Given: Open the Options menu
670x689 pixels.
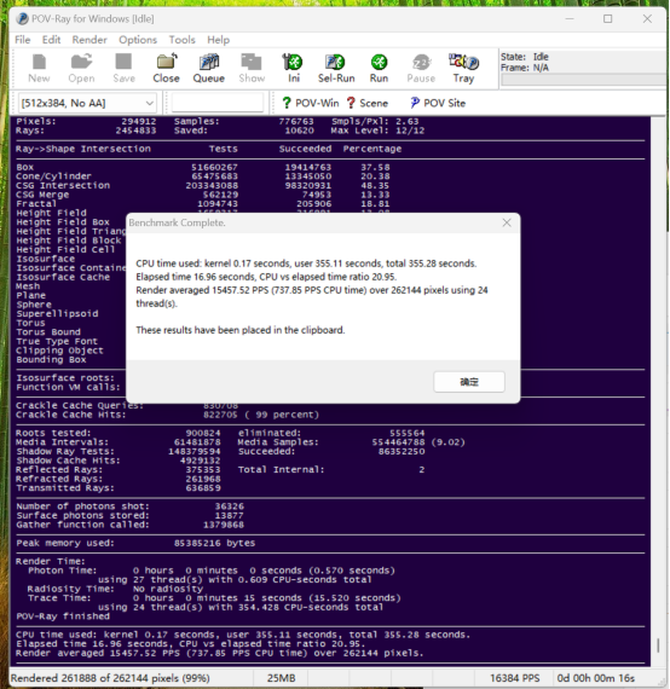Looking at the screenshot, I should pos(138,40).
